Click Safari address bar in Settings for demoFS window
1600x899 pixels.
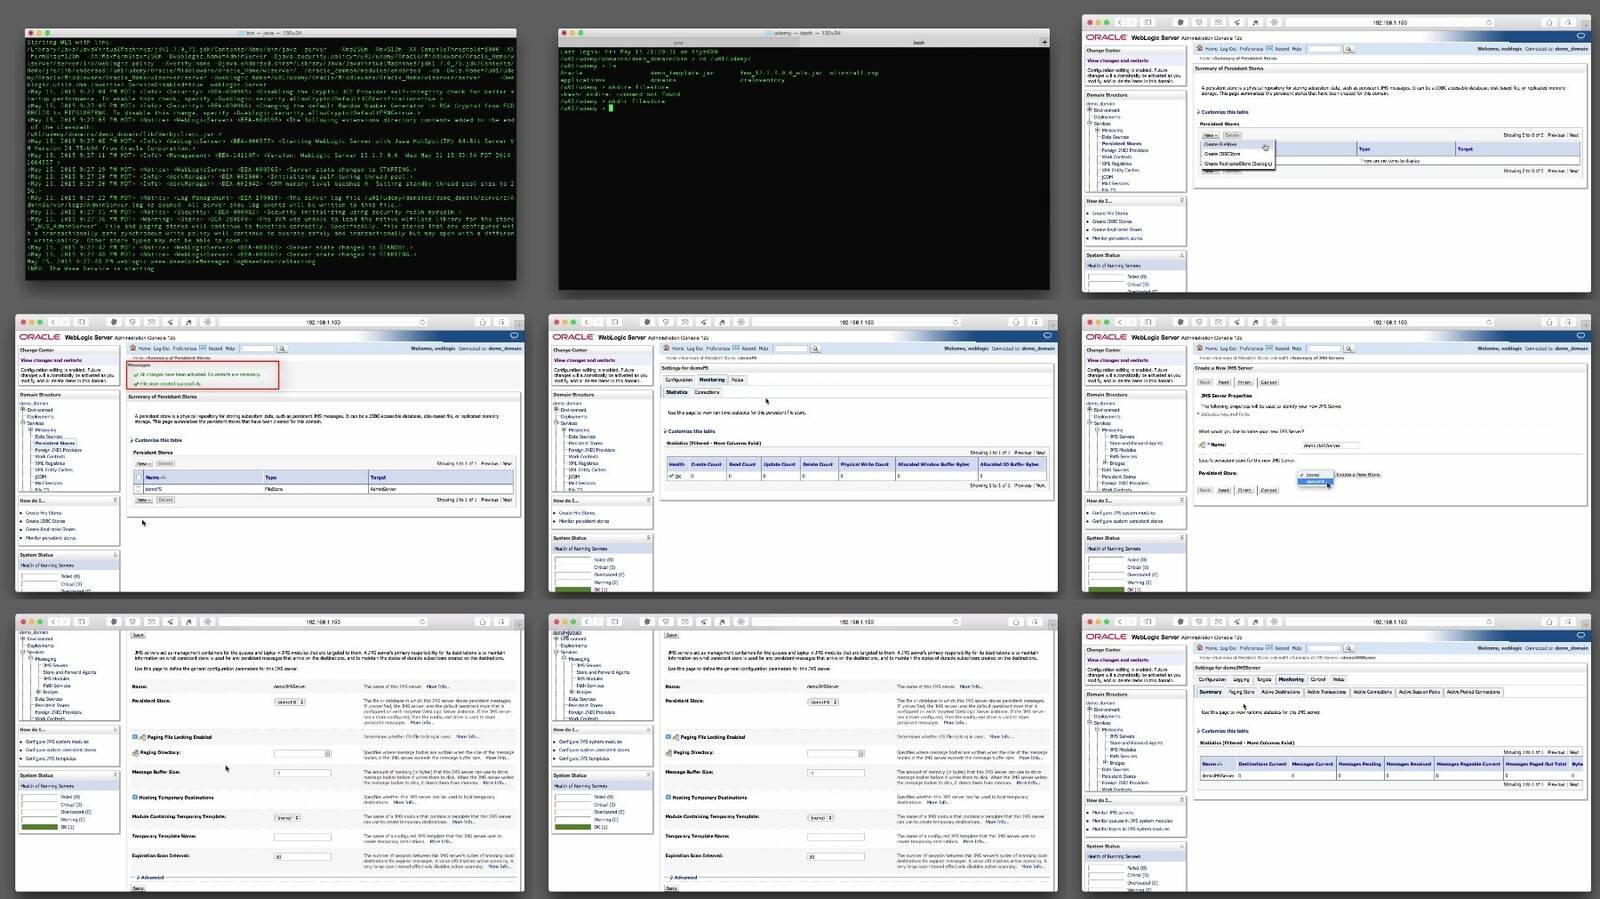tap(855, 322)
